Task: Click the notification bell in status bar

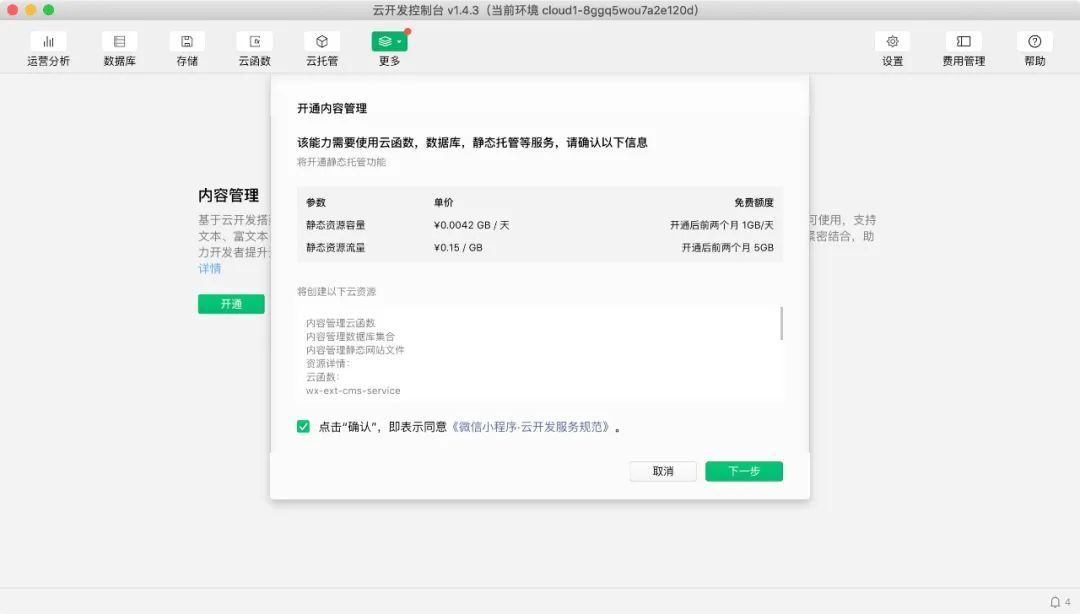Action: 1055,602
